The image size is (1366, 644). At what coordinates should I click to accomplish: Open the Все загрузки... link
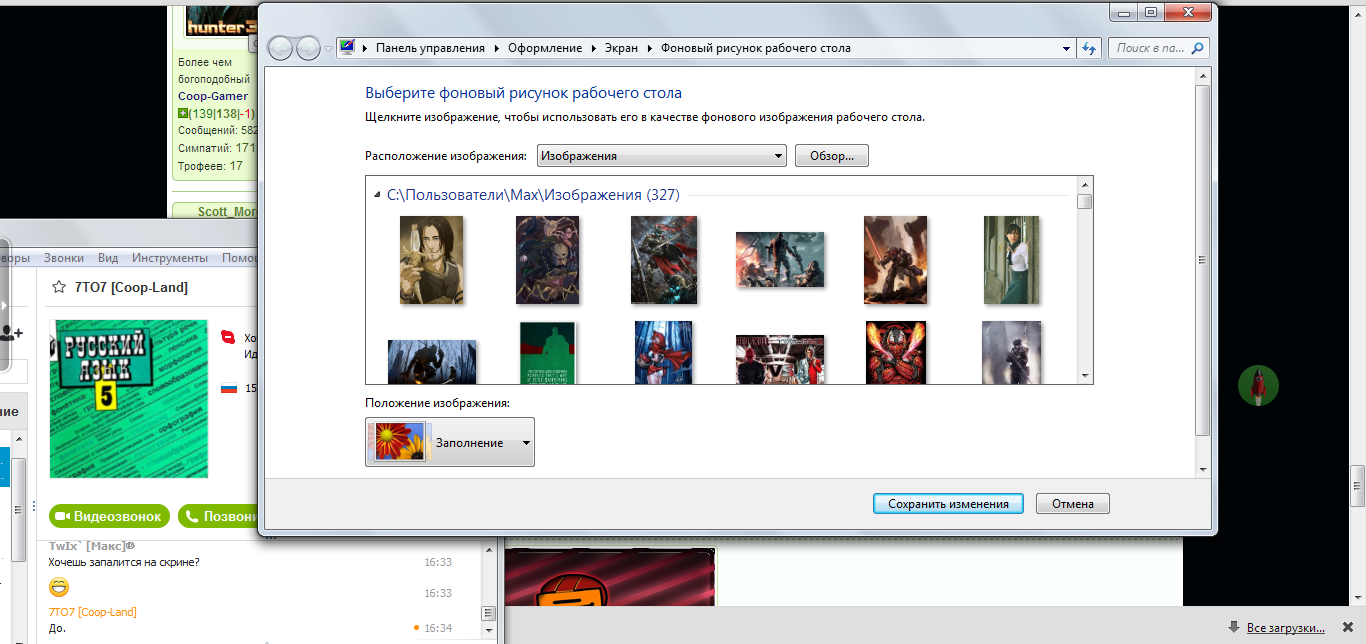(1286, 628)
